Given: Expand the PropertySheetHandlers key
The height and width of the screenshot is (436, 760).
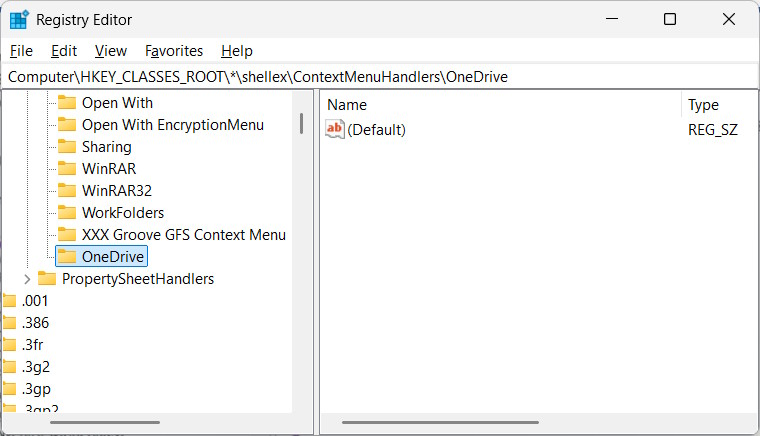Looking at the screenshot, I should [x=27, y=279].
